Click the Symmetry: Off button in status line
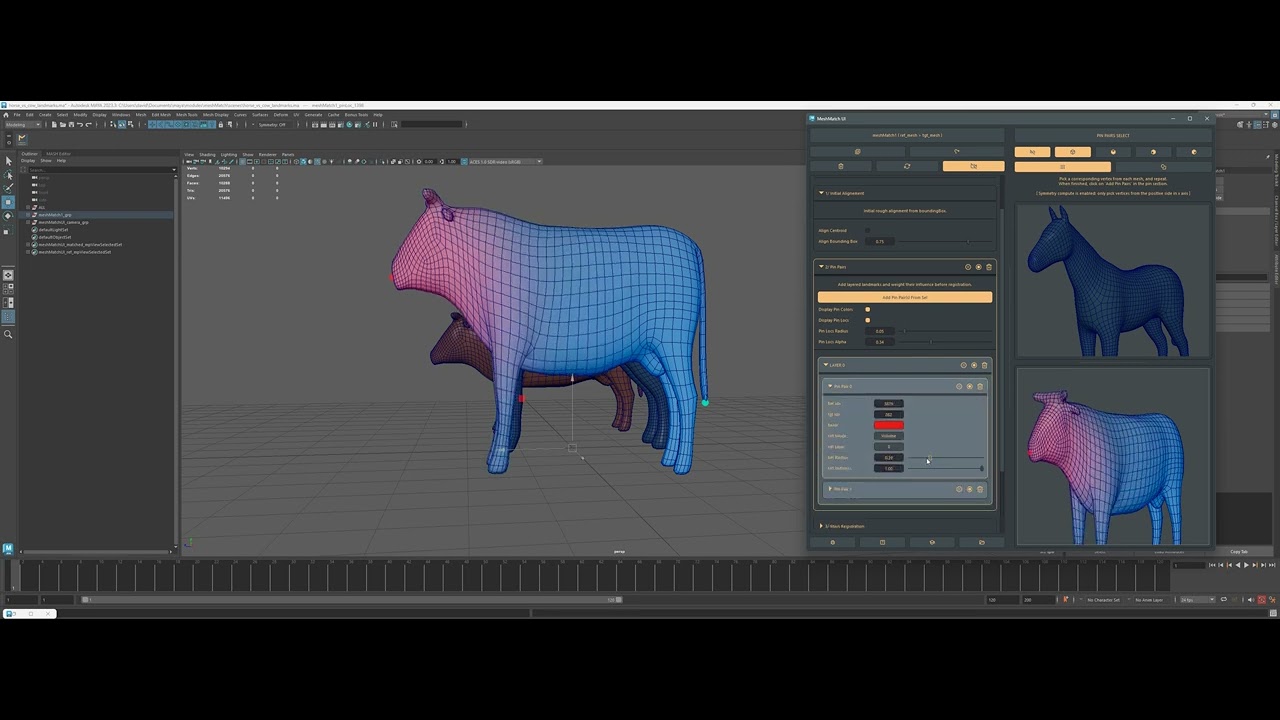Viewport: 1280px width, 720px height. [x=272, y=124]
